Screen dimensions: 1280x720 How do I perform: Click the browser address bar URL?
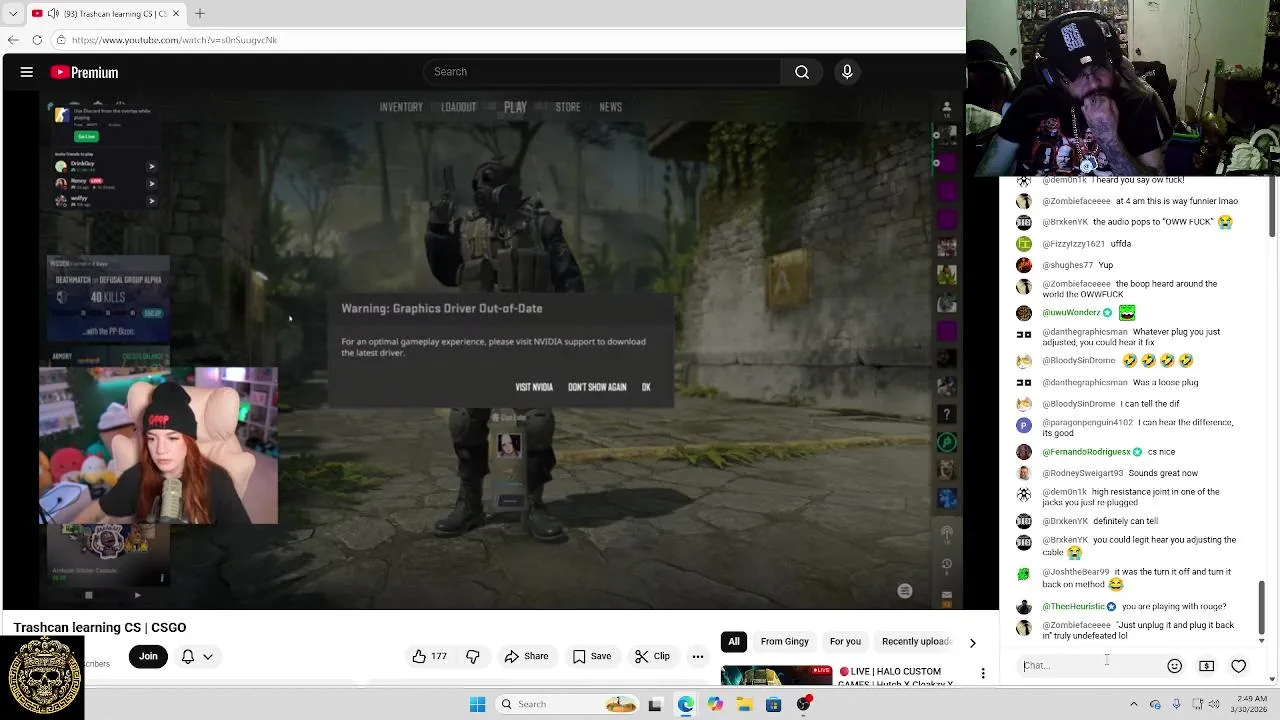pyautogui.click(x=174, y=40)
